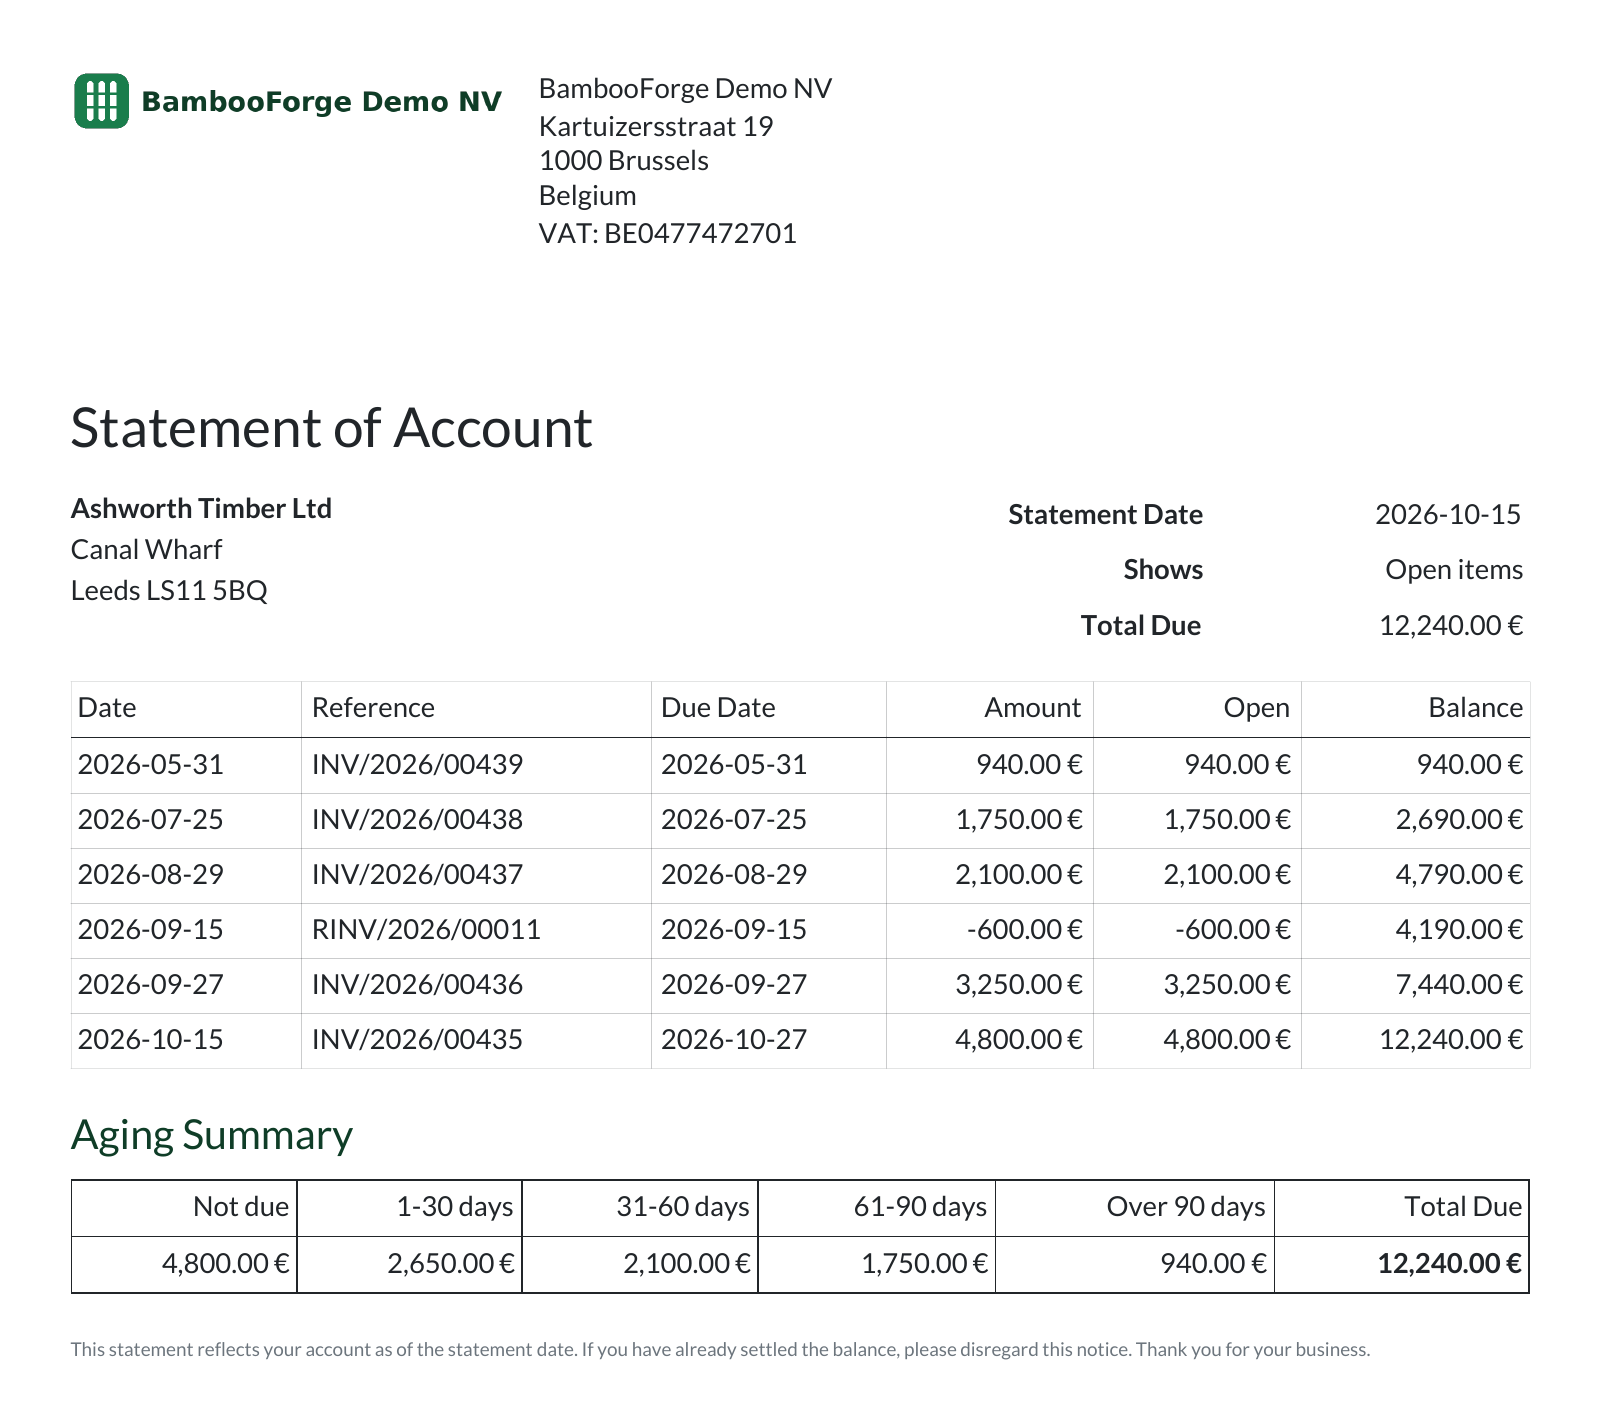
Task: Click the BambooForge green logo icon
Action: [x=101, y=101]
